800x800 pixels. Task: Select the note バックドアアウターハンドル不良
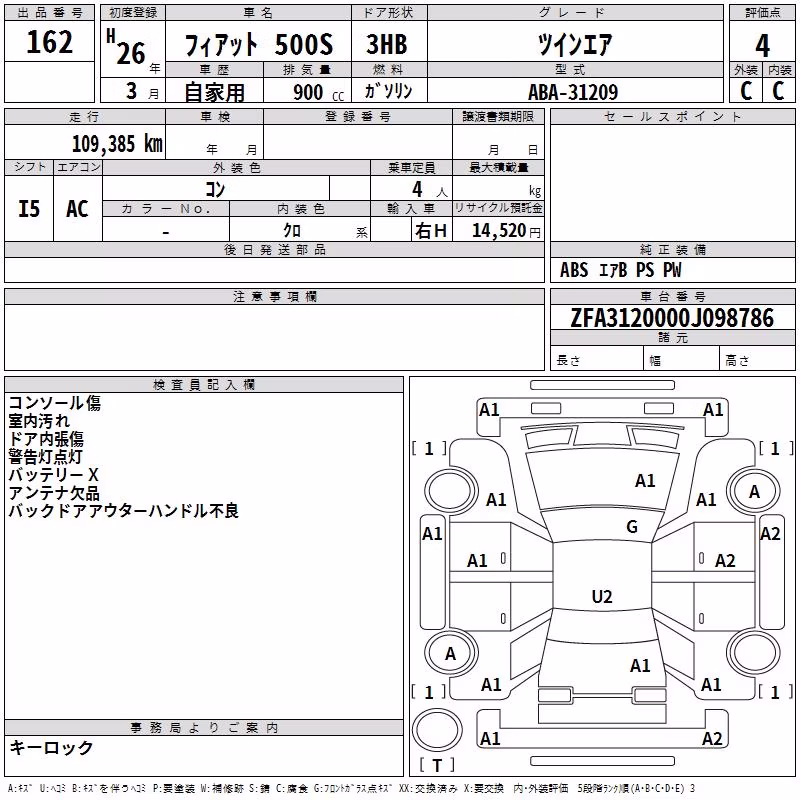coord(123,511)
